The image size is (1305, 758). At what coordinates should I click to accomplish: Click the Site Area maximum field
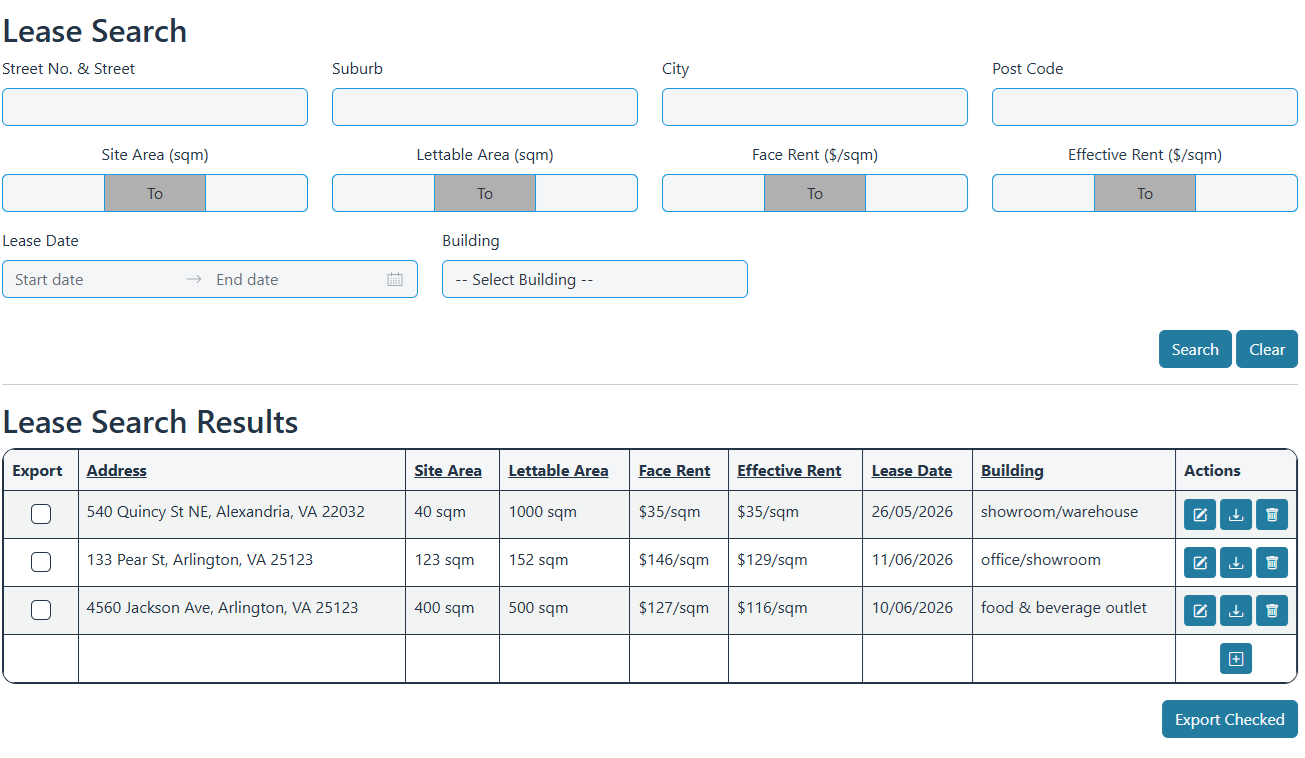(x=256, y=193)
